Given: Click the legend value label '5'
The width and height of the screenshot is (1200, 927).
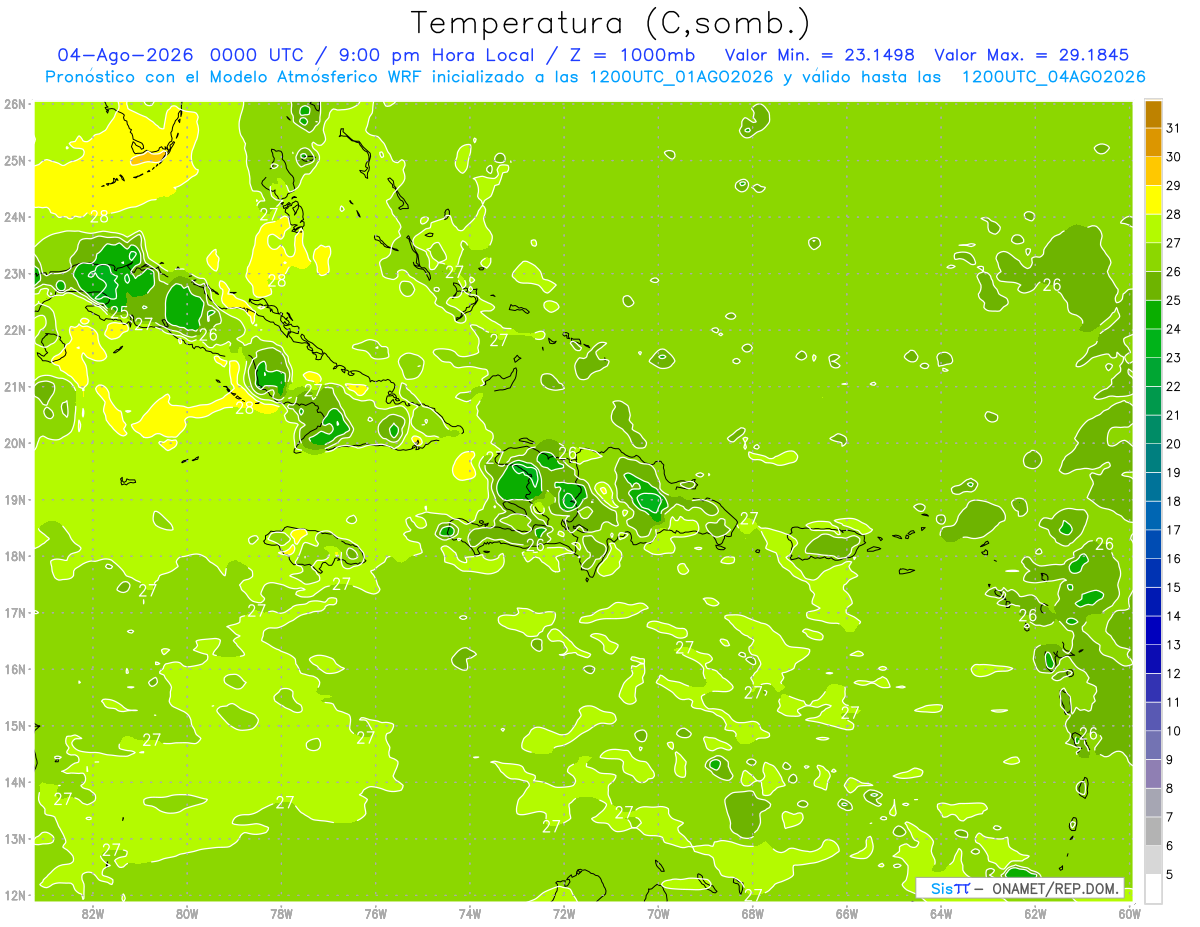Looking at the screenshot, I should point(1170,874).
